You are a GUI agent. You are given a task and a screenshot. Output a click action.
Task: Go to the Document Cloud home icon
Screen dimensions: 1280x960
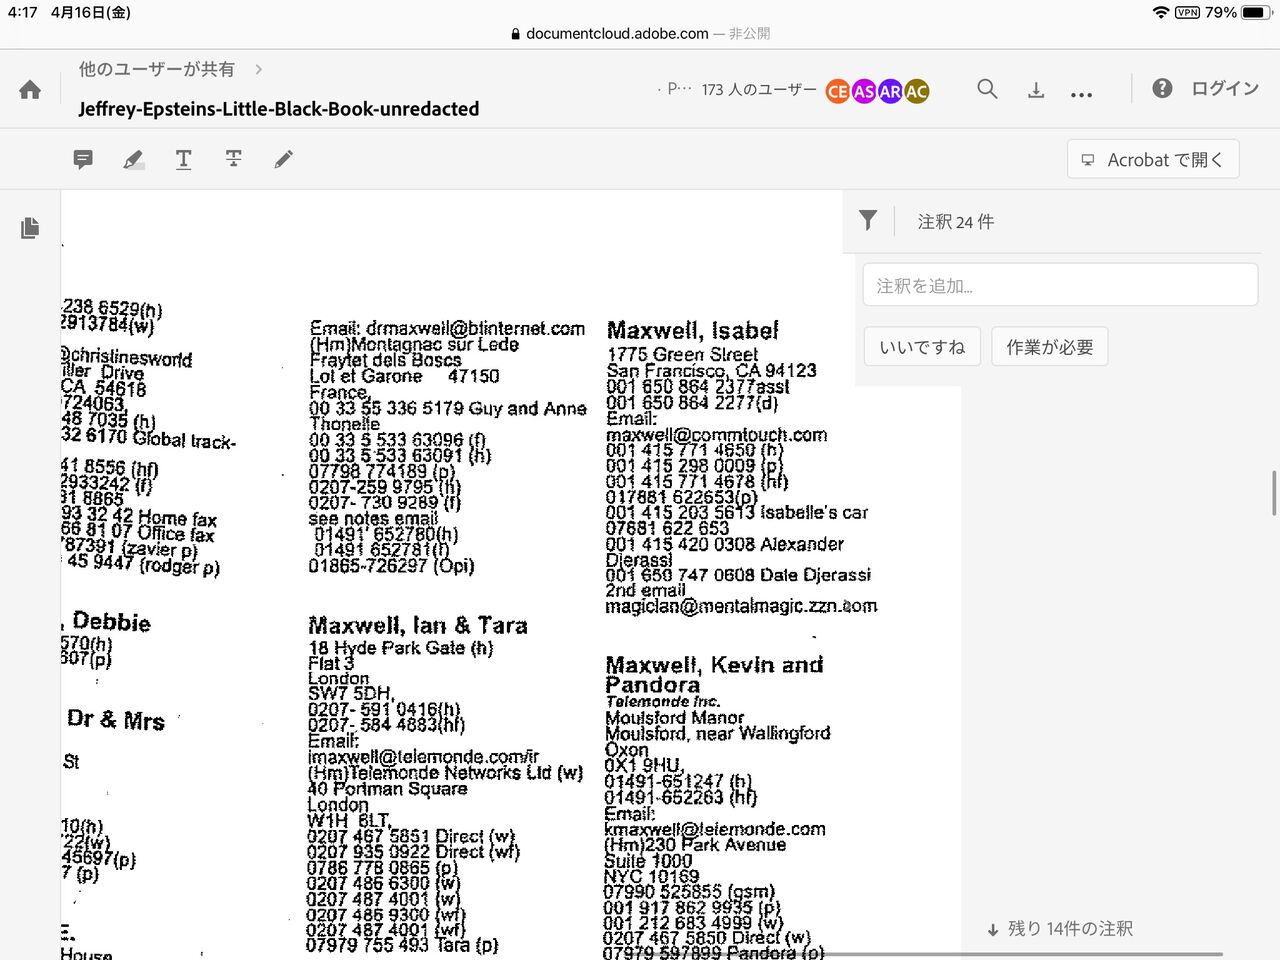[30, 90]
